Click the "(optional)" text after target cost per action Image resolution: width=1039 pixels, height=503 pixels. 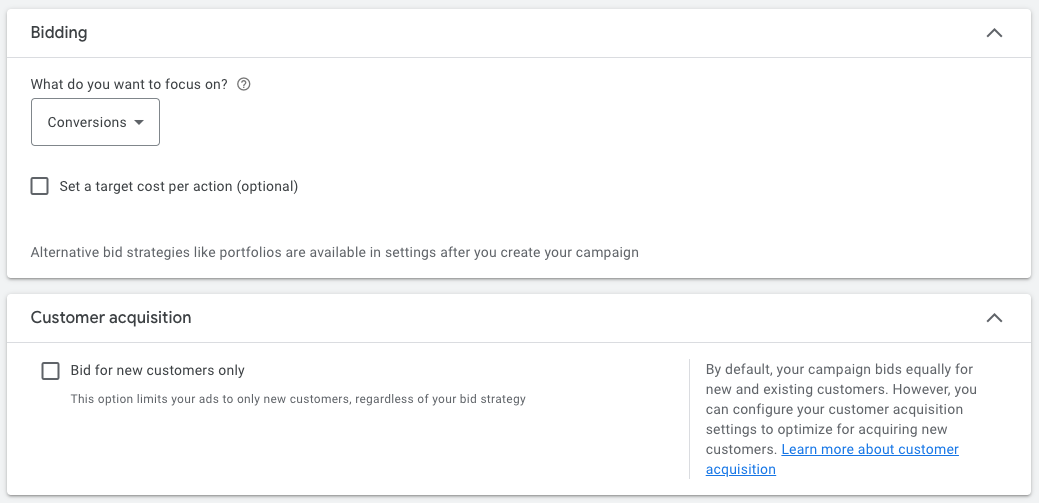click(267, 186)
